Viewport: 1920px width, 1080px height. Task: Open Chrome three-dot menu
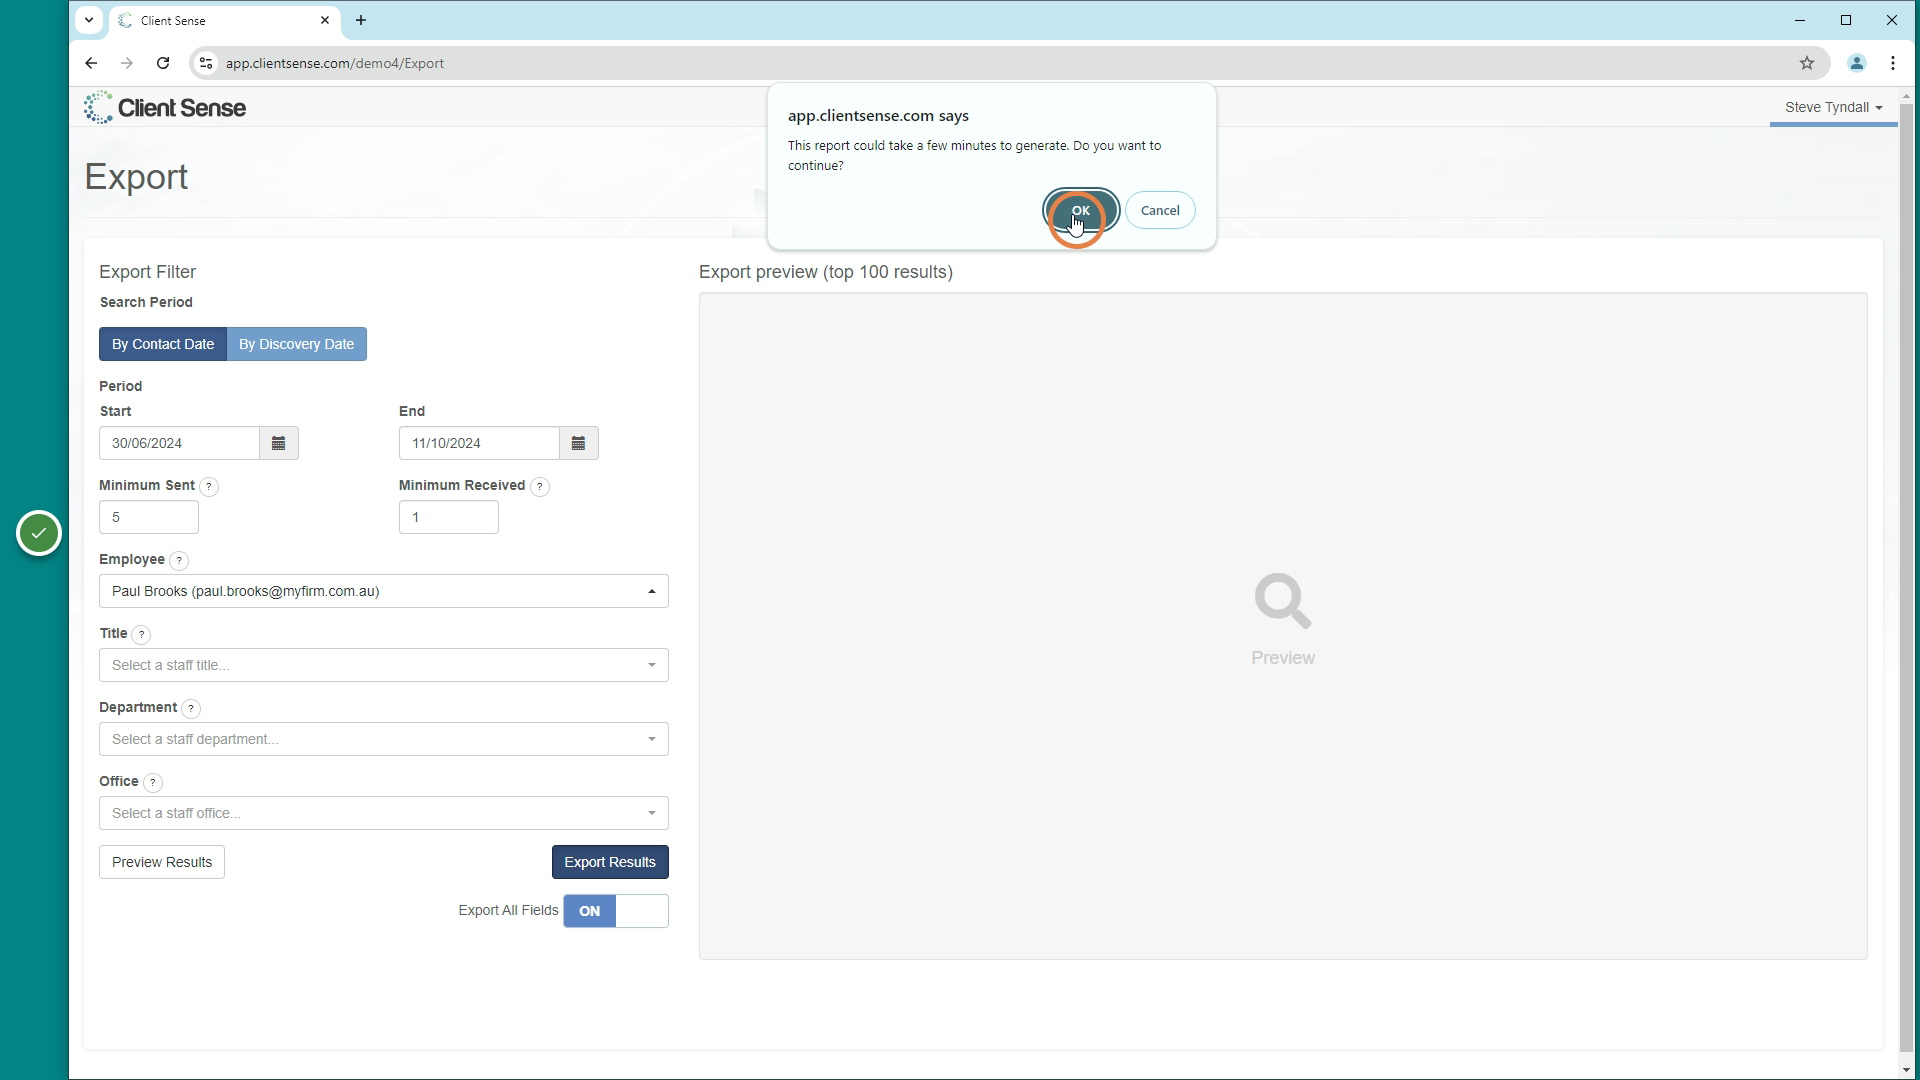tap(1893, 63)
